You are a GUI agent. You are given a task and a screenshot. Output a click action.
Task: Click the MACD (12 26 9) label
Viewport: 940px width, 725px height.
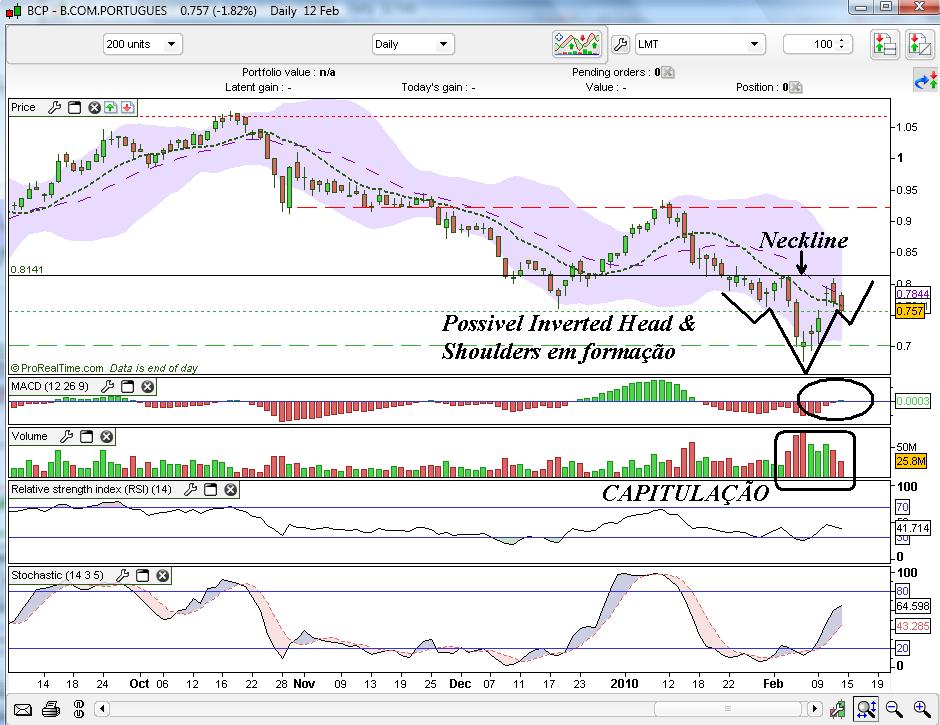(50, 386)
